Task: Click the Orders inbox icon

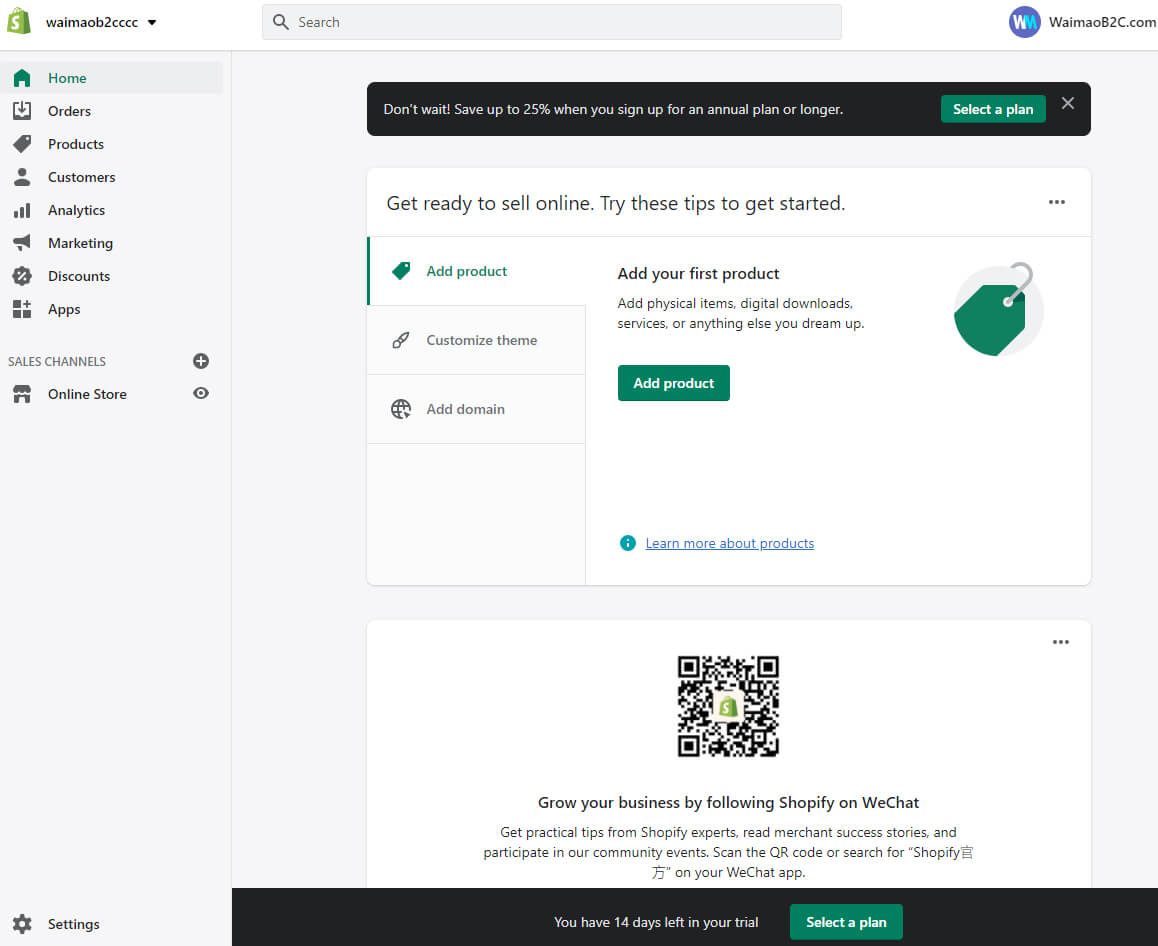Action: click(x=22, y=111)
